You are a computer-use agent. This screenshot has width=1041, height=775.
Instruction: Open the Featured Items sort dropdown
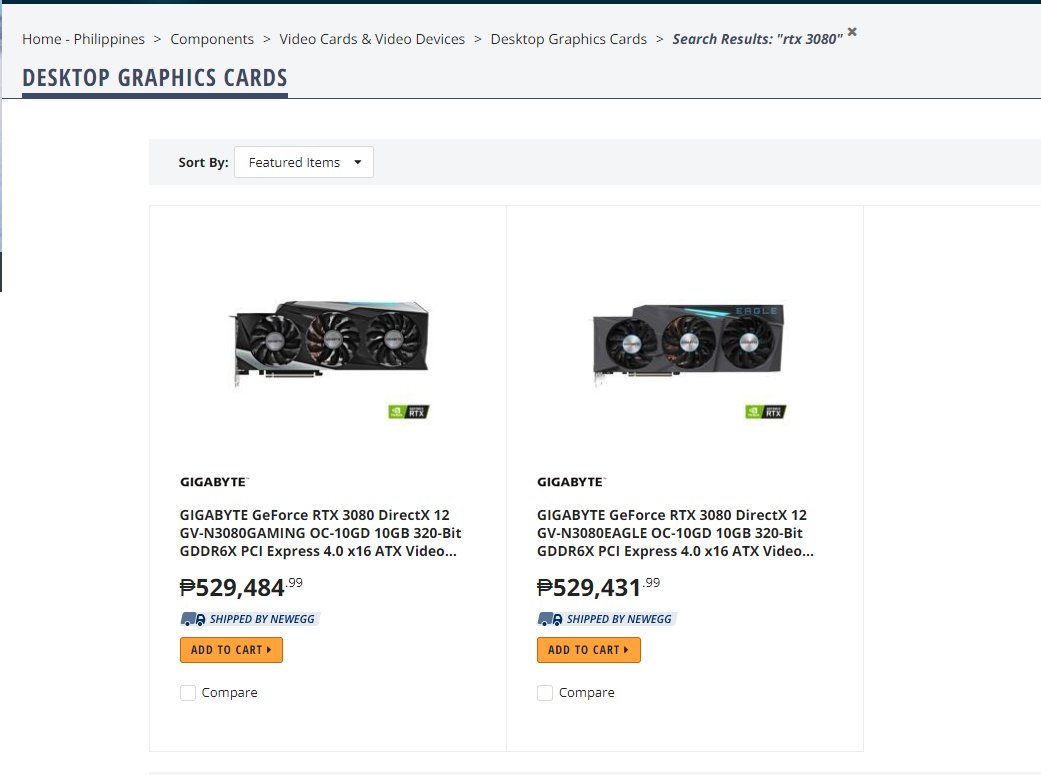(303, 161)
